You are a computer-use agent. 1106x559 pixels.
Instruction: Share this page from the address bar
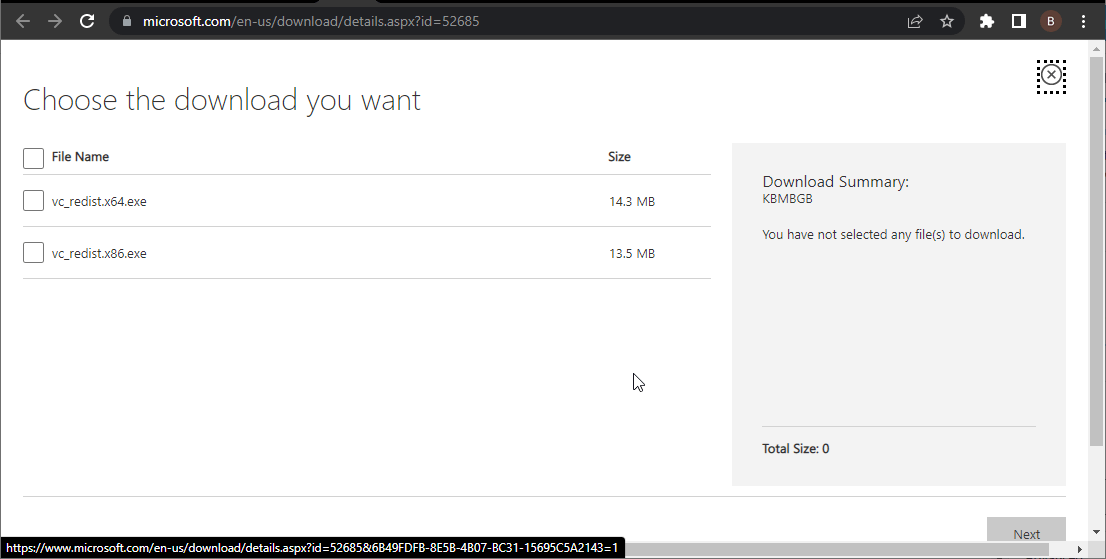tap(915, 21)
